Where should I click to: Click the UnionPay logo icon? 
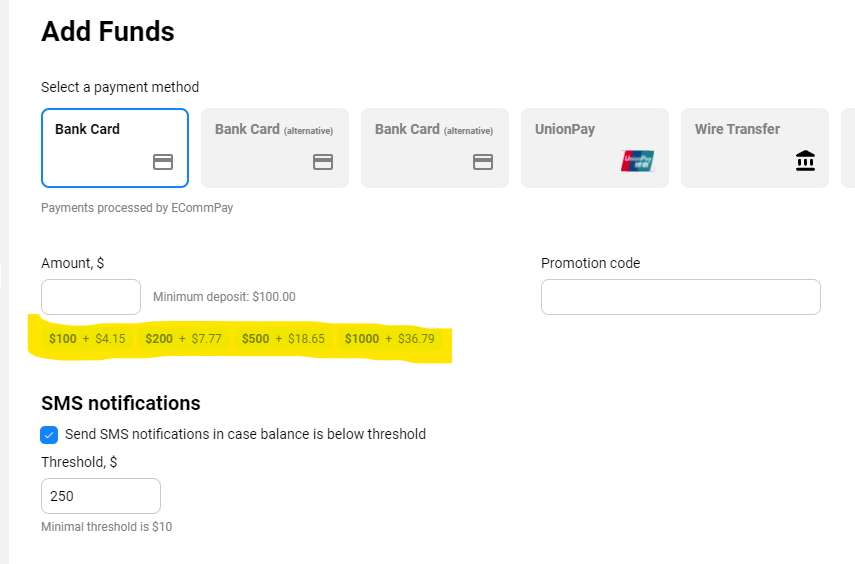(637, 161)
